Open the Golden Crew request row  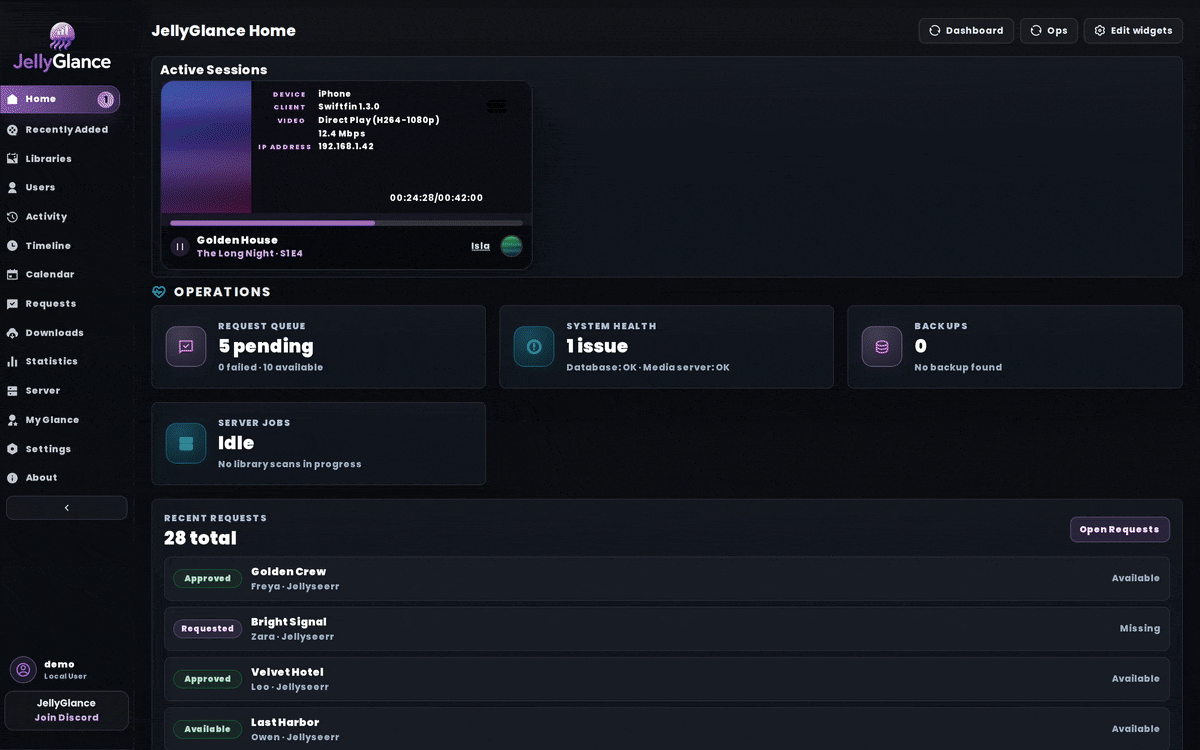667,579
